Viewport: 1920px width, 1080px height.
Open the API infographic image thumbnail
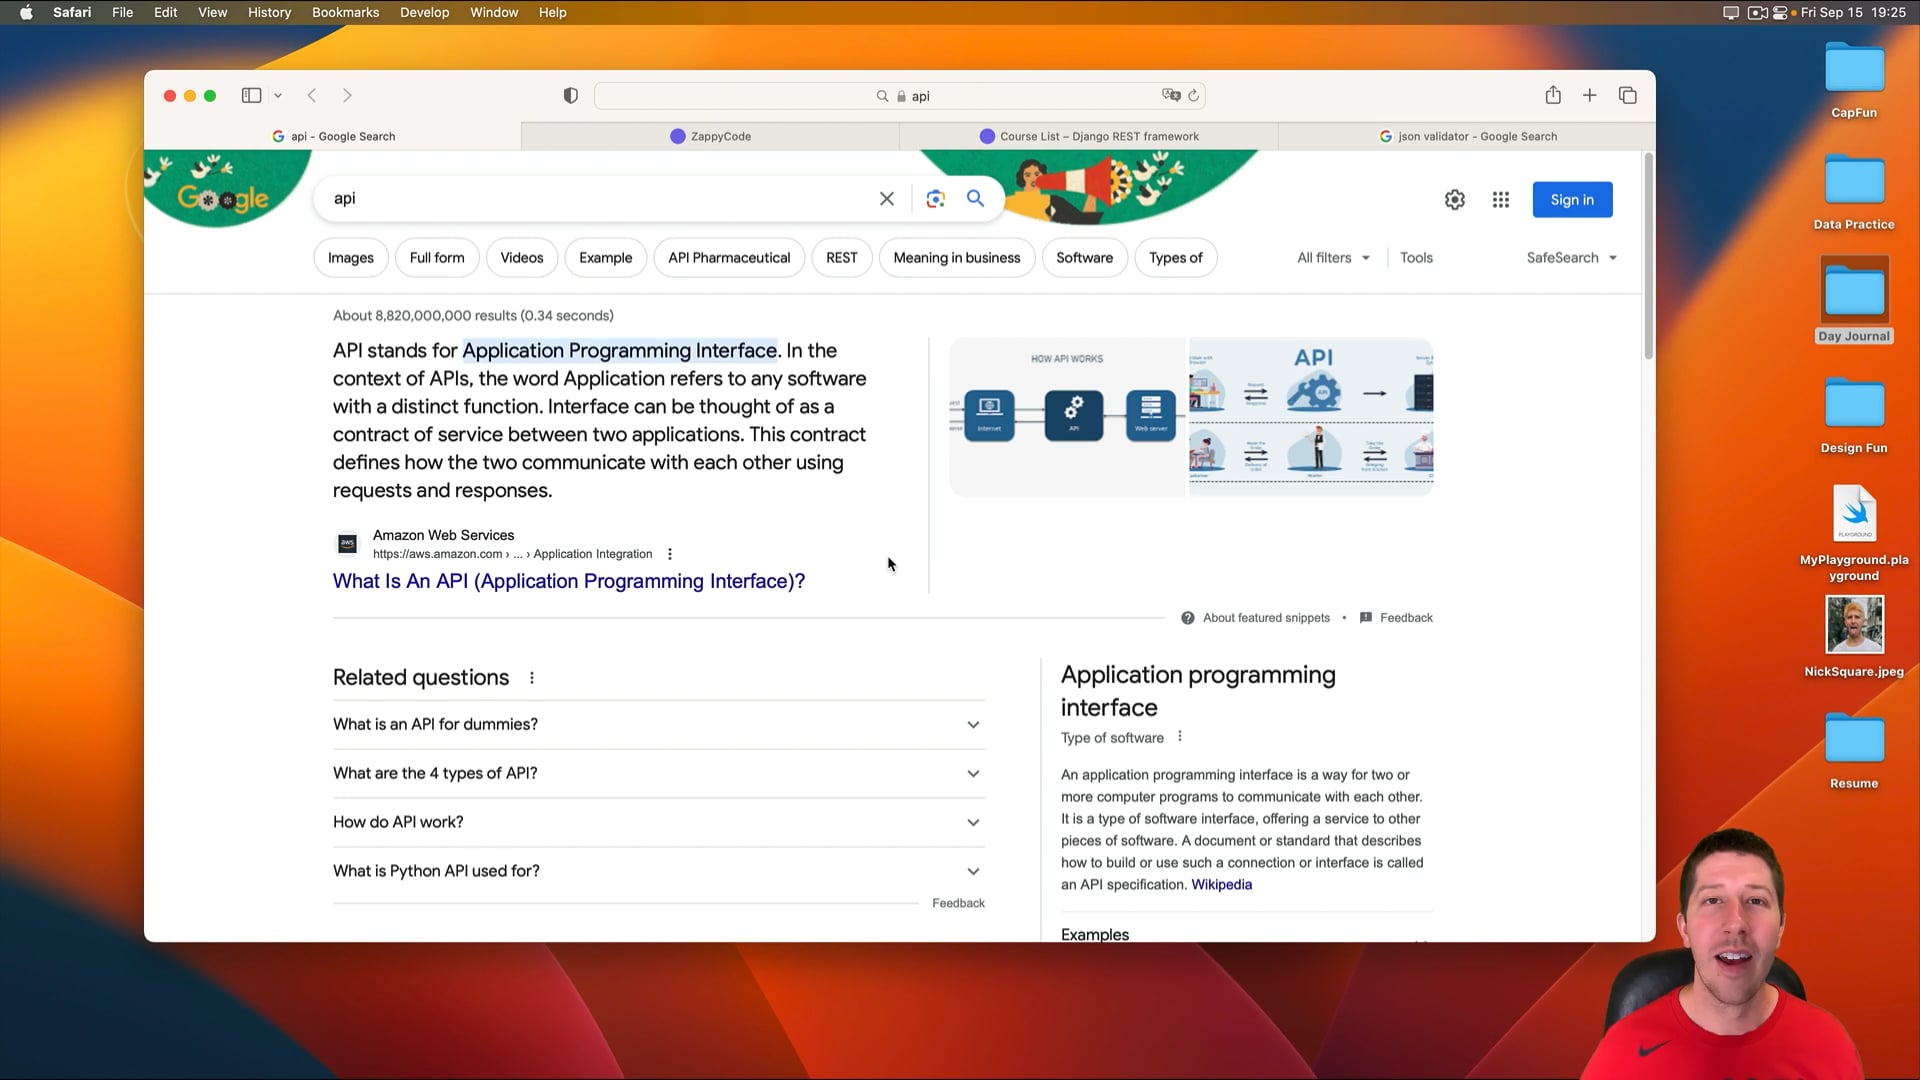1311,417
